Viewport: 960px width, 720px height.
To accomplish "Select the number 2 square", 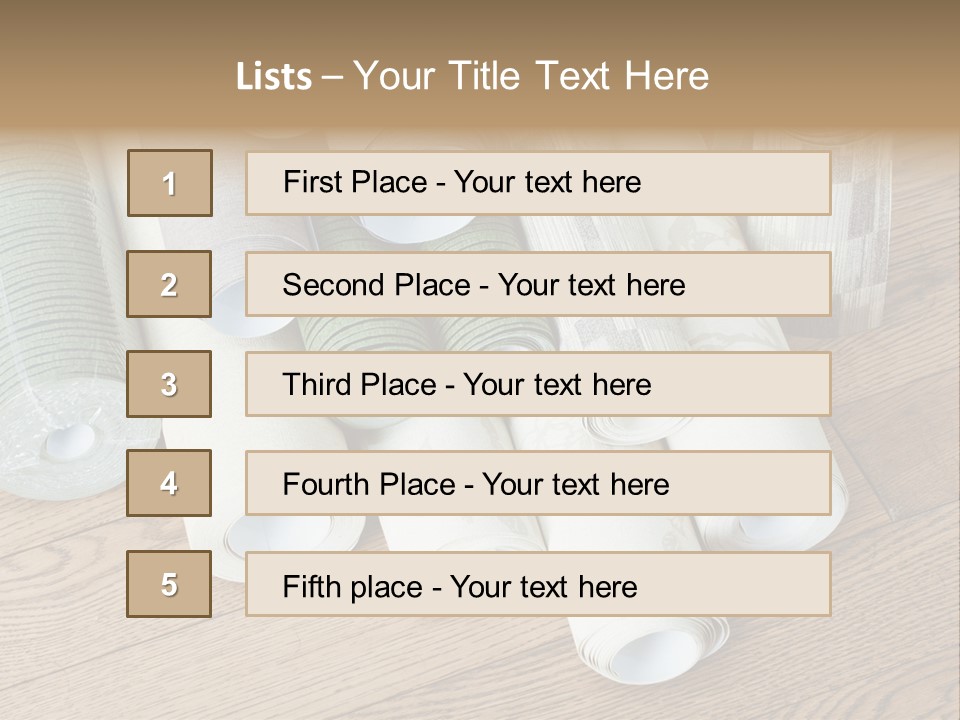I will pyautogui.click(x=169, y=284).
